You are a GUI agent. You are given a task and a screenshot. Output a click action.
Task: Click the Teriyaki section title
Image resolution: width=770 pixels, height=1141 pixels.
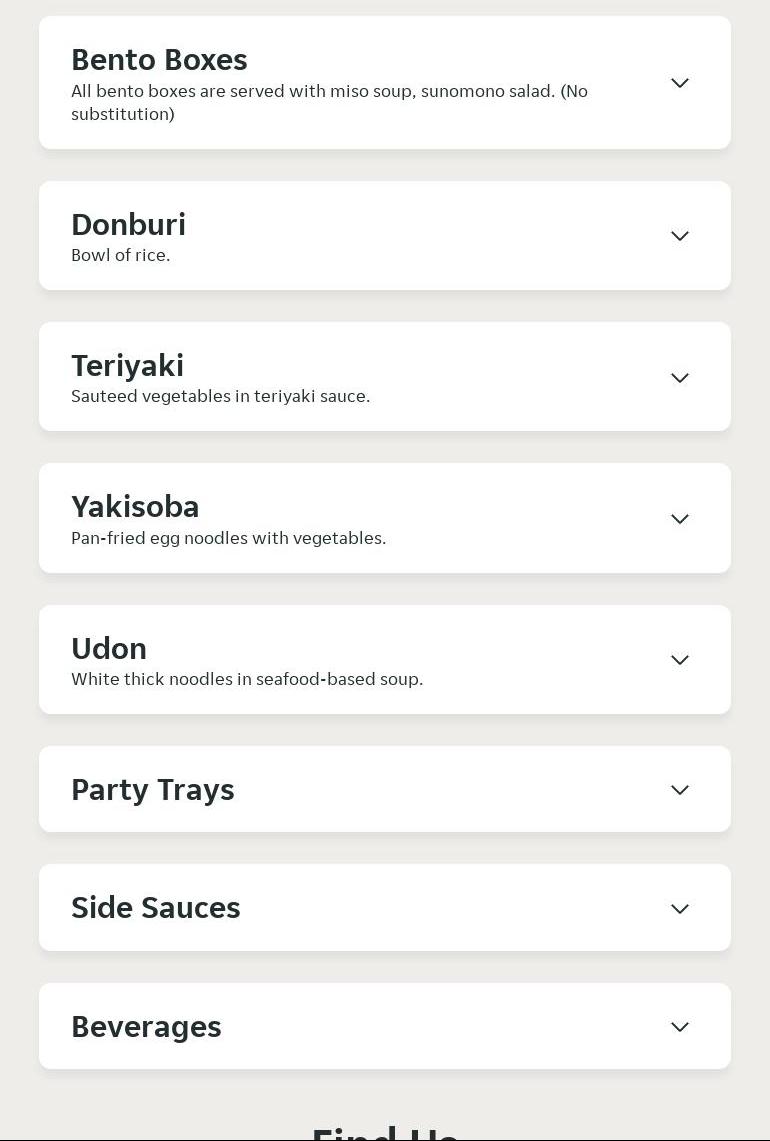click(x=127, y=366)
